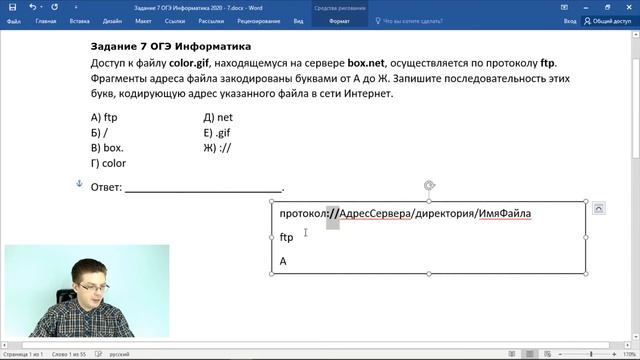Click the 170% zoom level value
Image resolution: width=640 pixels, height=360 pixels.
coord(629,354)
